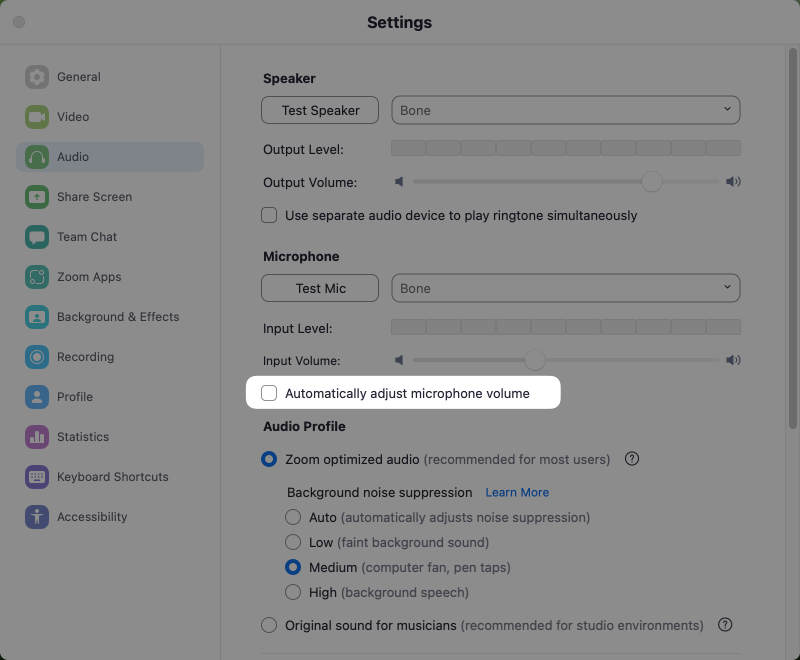Open Zoom Apps settings
The image size is (800, 660).
tap(110, 277)
